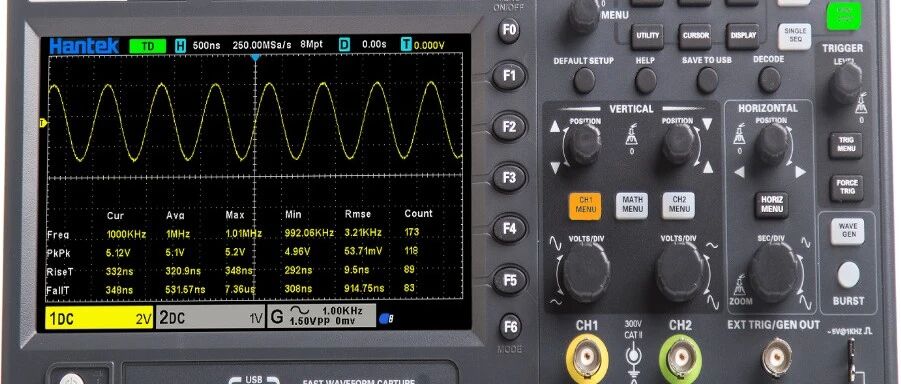Push the FORCE TRIG button
901x384 pixels.
click(x=846, y=189)
